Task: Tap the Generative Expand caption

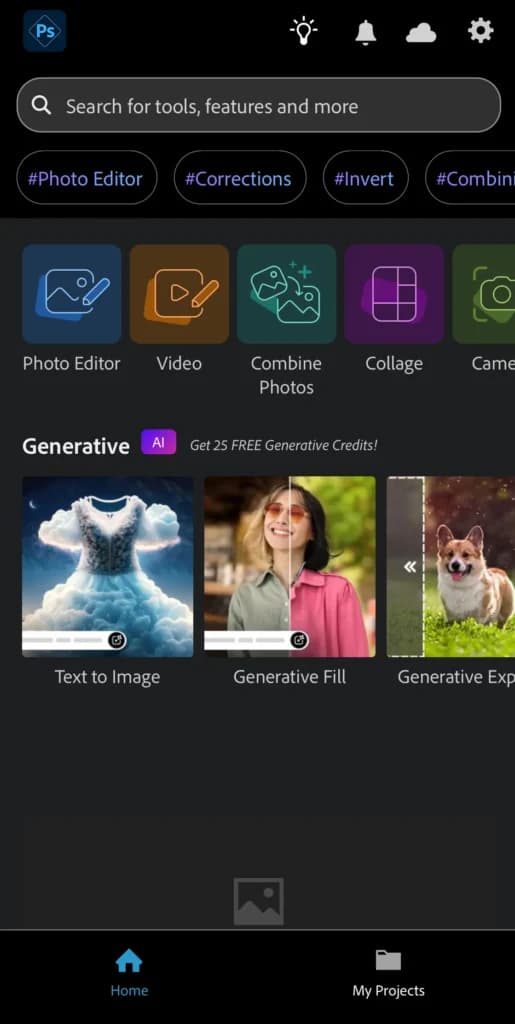Action: click(x=456, y=677)
